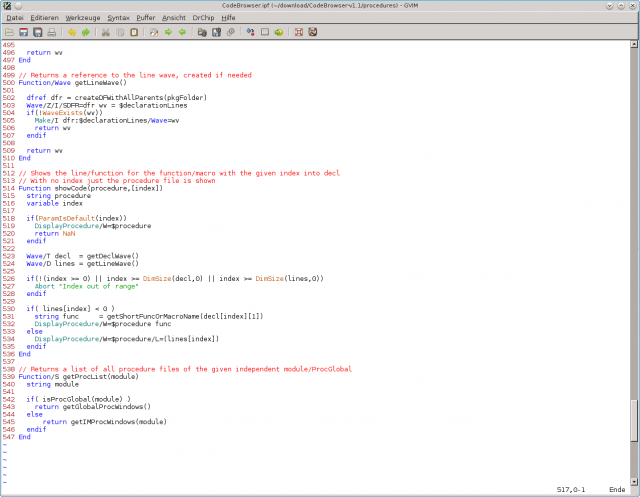Screen dimensions: 640x497
Task: Open the Find and Replace toolbar icon
Action: point(154,32)
